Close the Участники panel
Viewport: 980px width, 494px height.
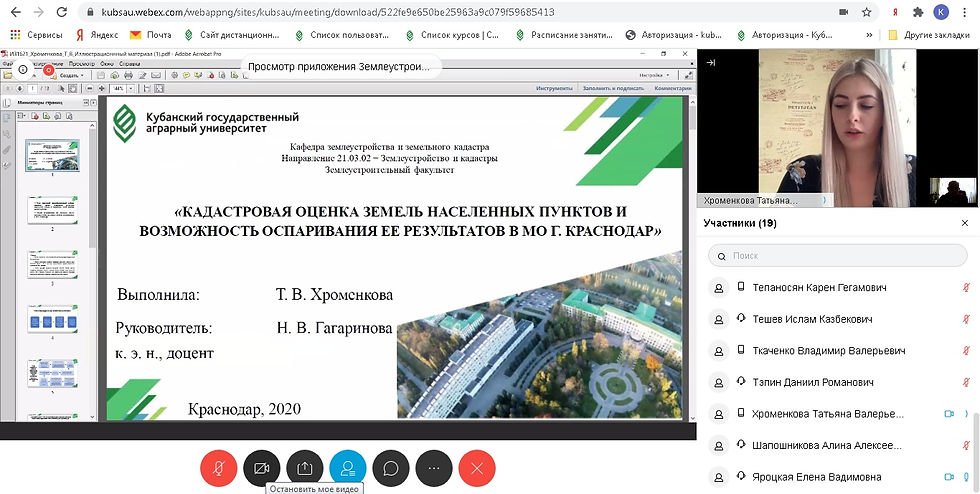964,223
